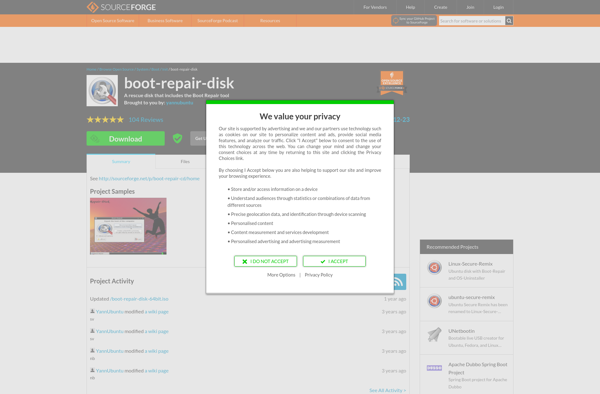Click See All Activity link
The height and width of the screenshot is (394, 600).
tap(388, 390)
